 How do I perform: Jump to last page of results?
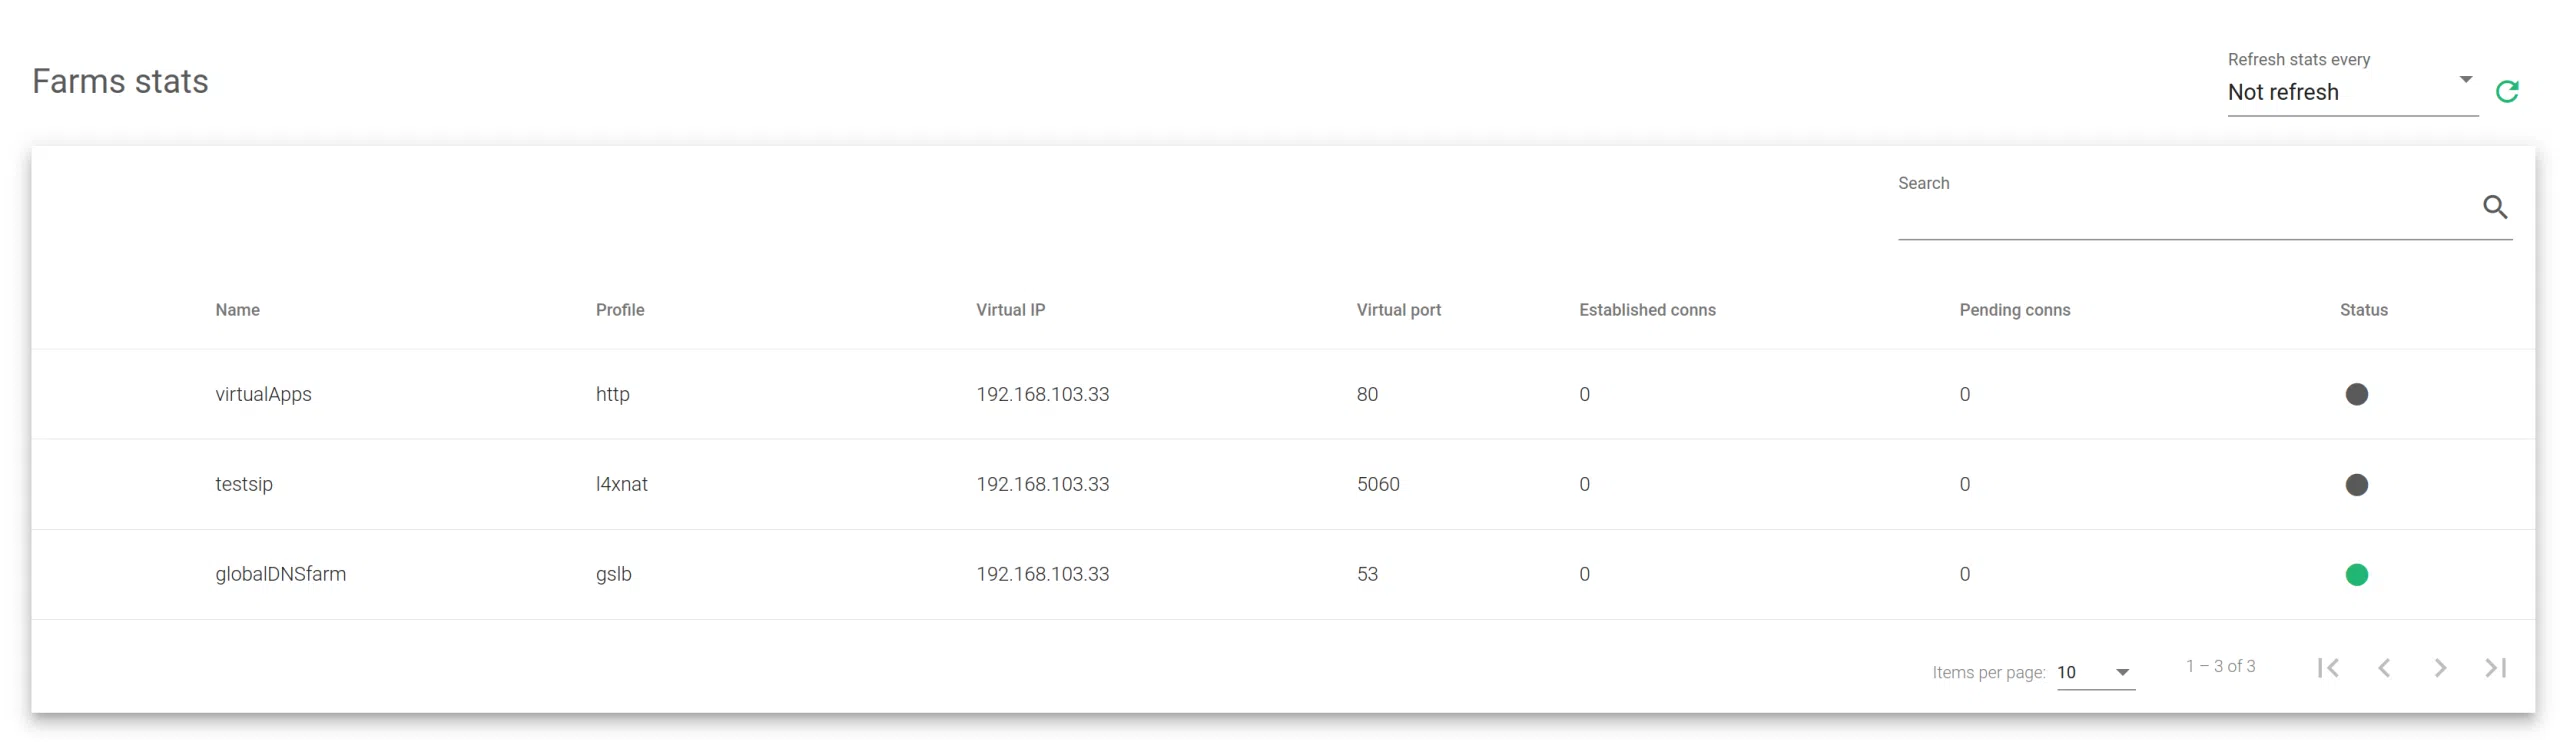tap(2496, 668)
